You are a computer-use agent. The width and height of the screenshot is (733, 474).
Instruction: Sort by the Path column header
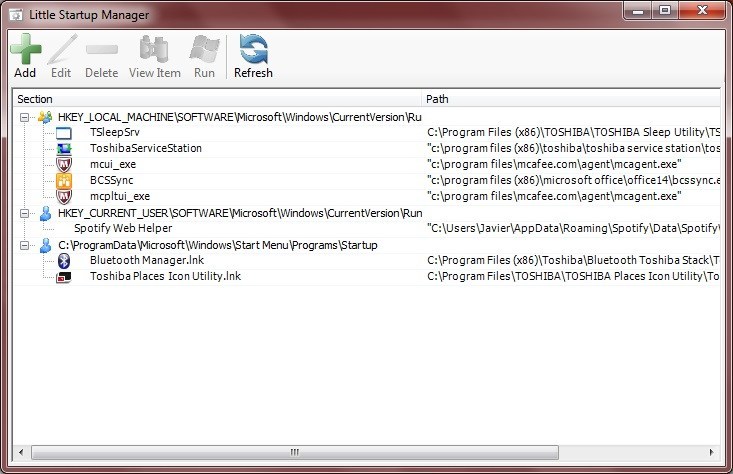coord(571,99)
